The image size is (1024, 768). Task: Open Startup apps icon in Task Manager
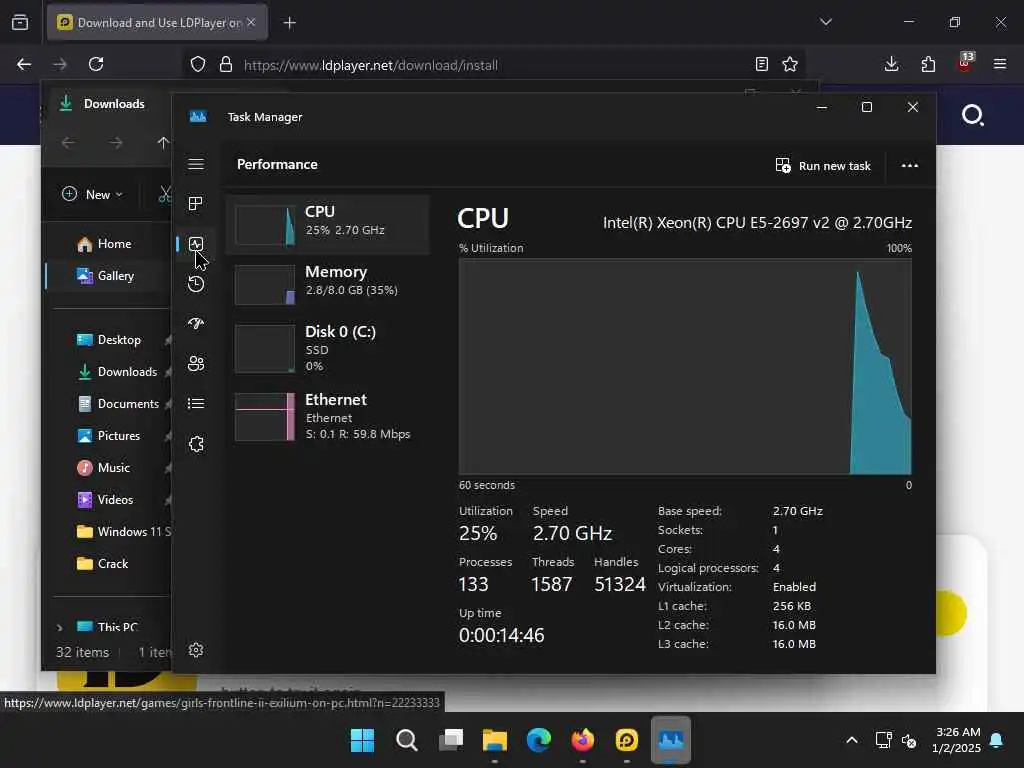pos(196,324)
